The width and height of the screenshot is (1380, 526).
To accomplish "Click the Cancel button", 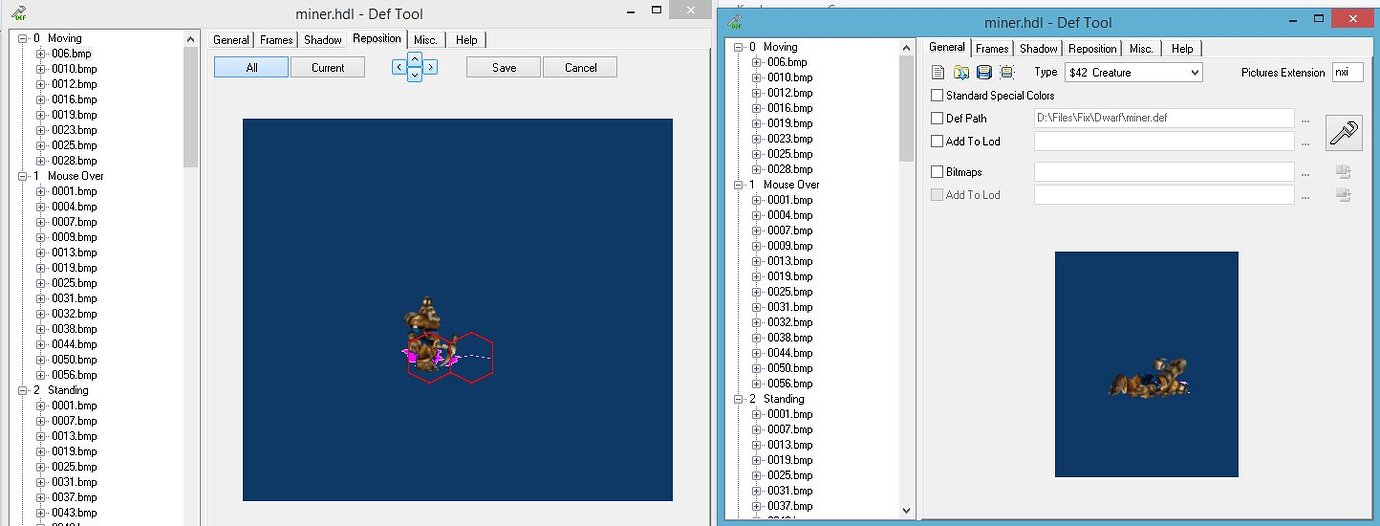I will click(x=580, y=67).
